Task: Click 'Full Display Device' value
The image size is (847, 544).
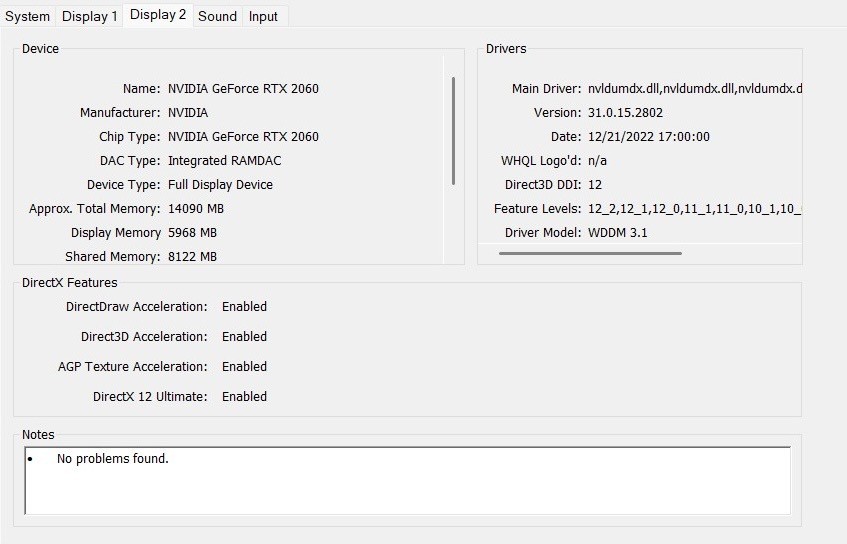Action: click(220, 185)
